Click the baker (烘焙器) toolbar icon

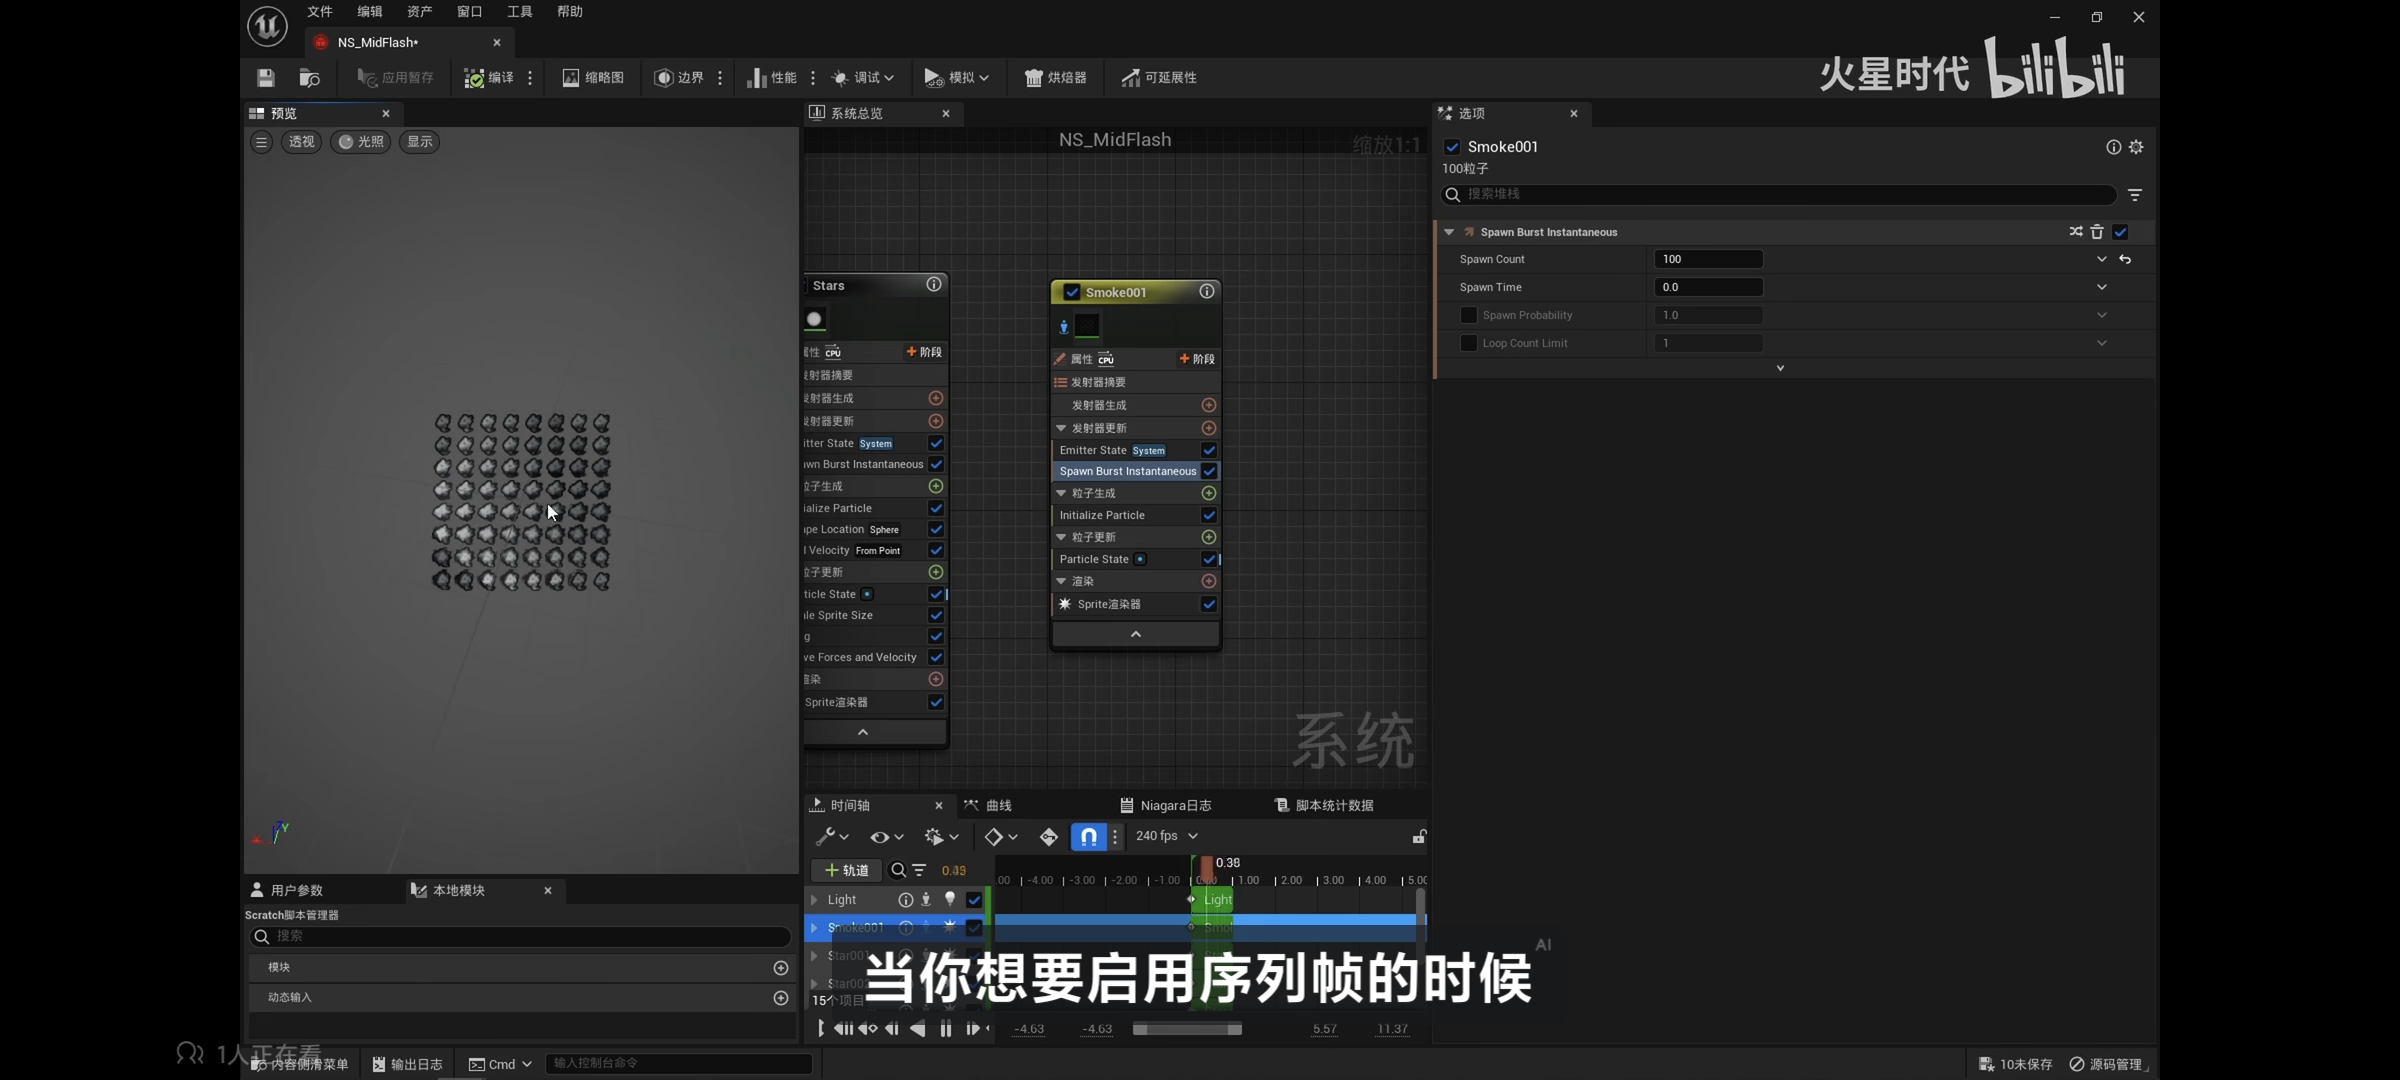1055,78
